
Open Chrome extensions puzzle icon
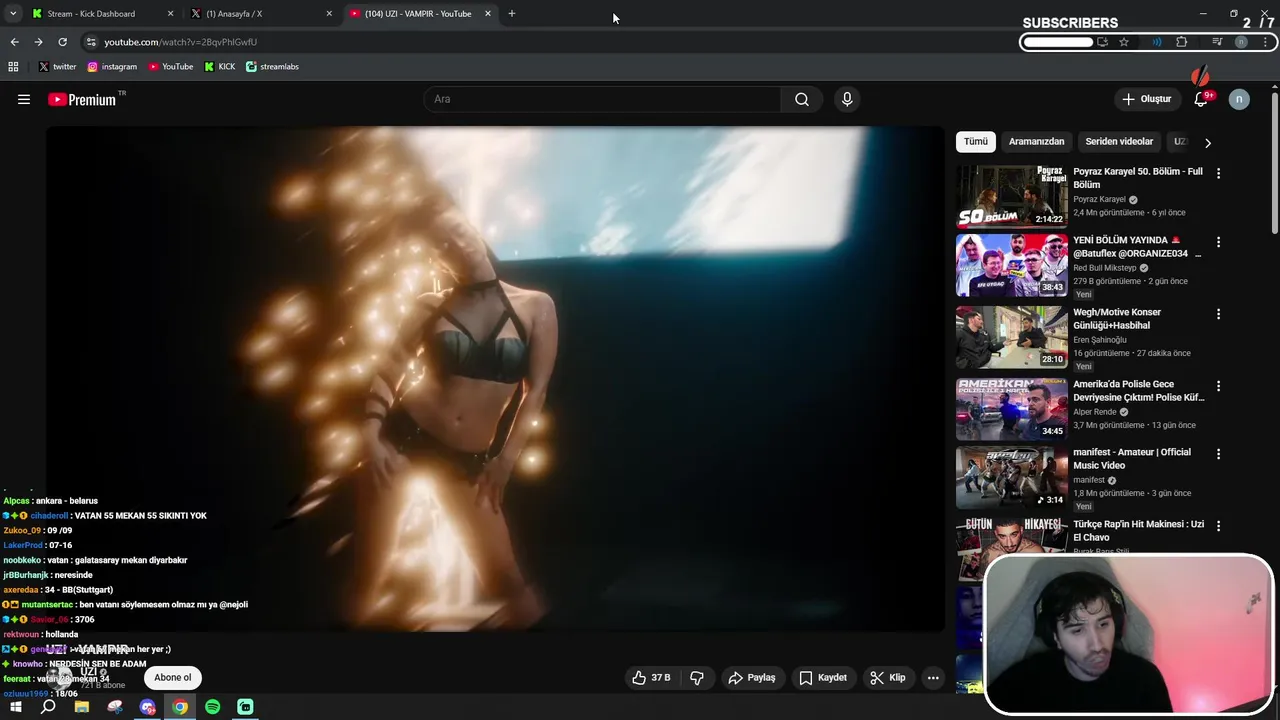1182,42
